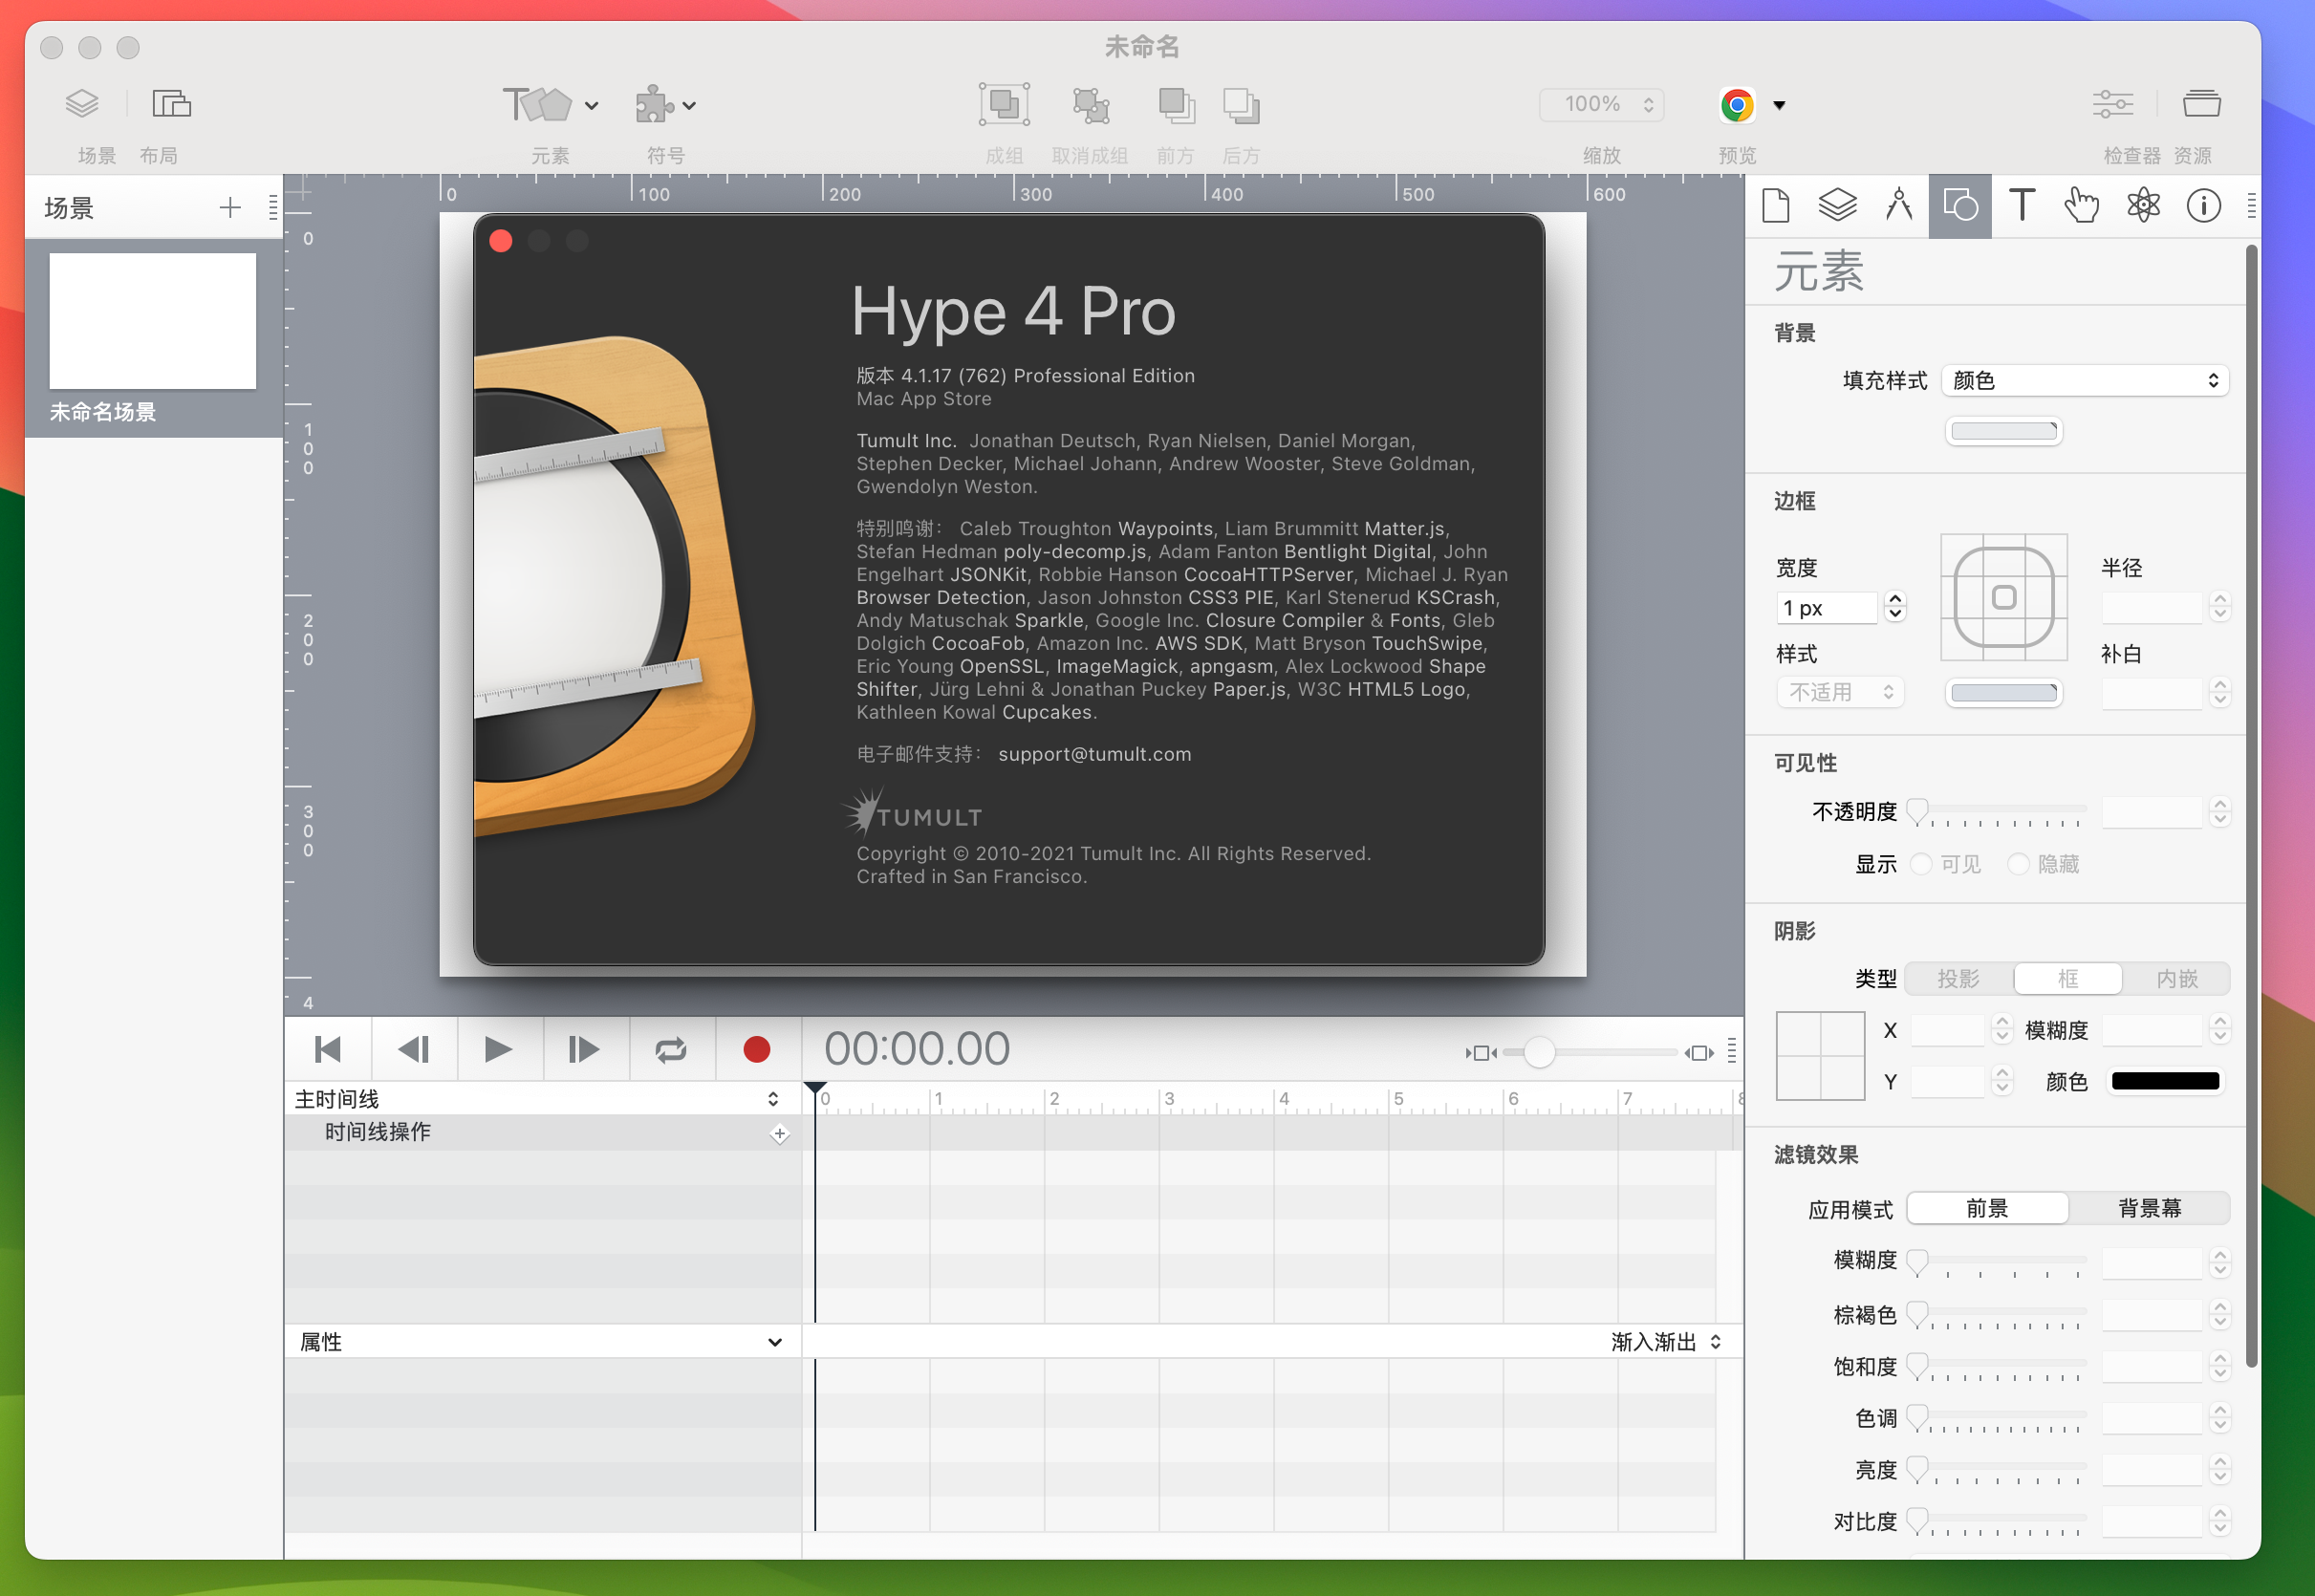Open the Text inspector
This screenshot has height=1596, width=2315.
point(2021,205)
